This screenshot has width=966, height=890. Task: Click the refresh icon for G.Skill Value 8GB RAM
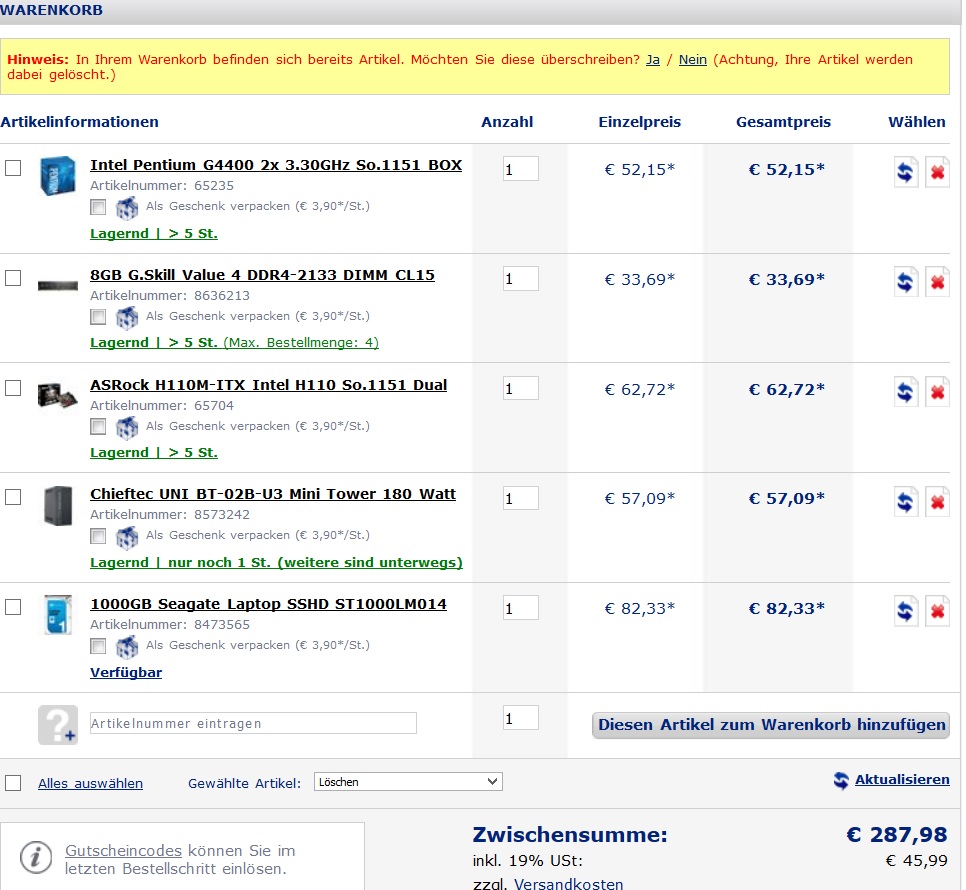tap(906, 282)
